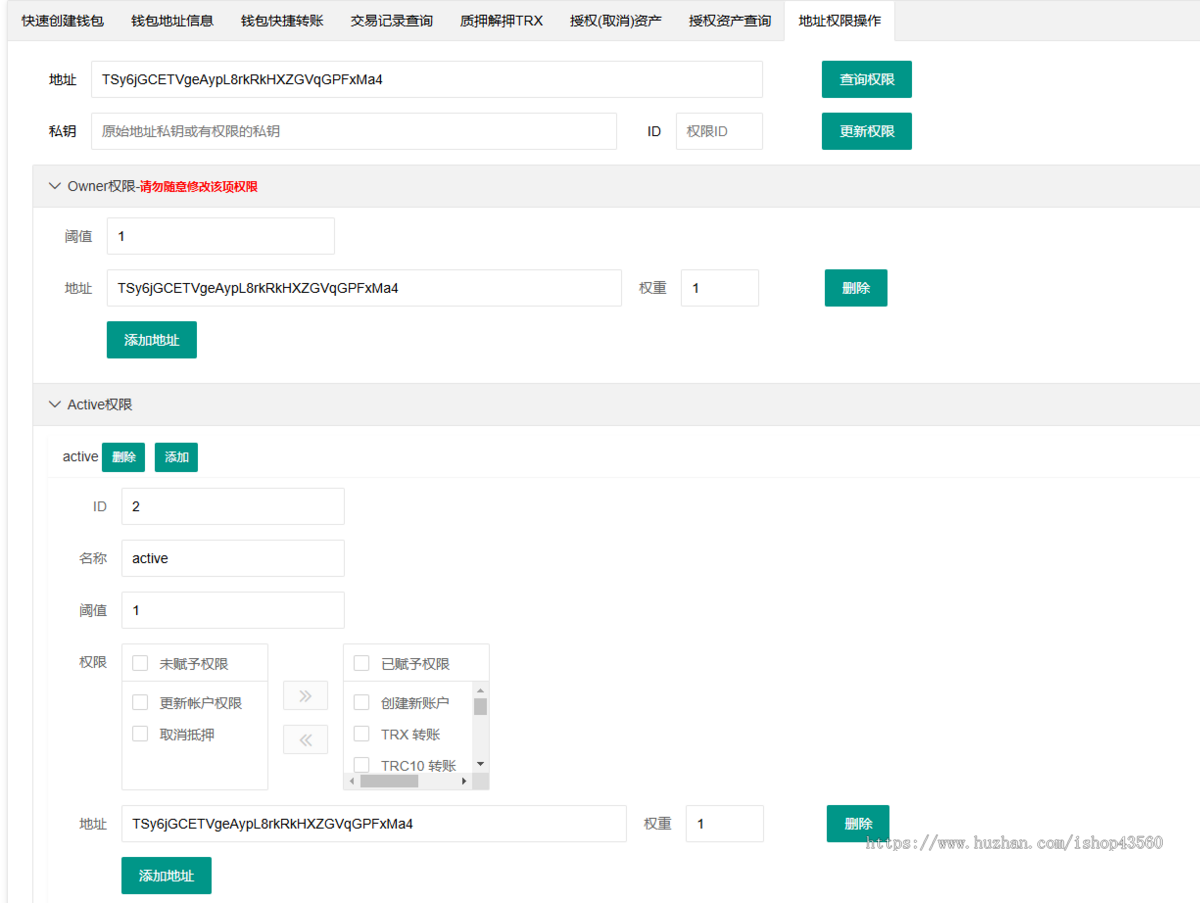
Task: Focus the 权限ID input field
Action: coord(719,131)
